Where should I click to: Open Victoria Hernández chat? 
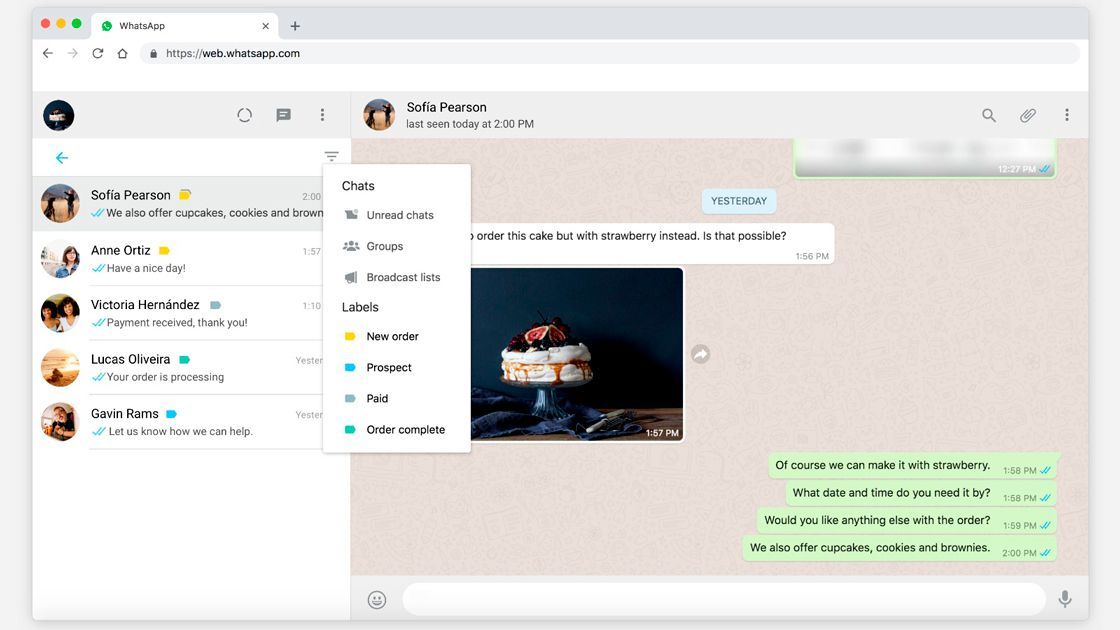[190, 313]
